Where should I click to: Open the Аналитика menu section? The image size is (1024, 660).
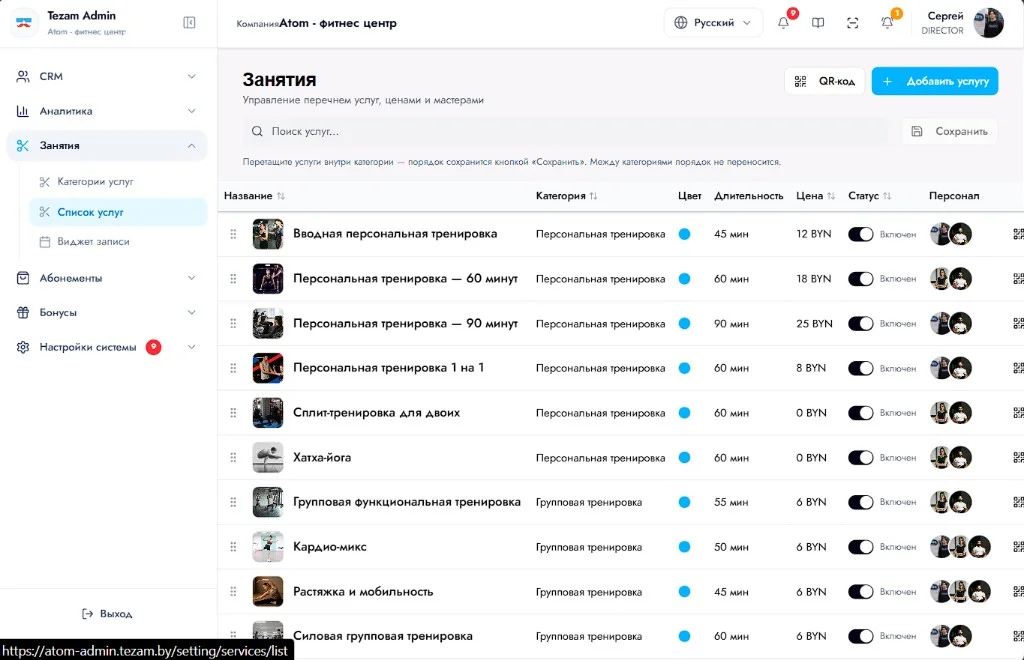[107, 111]
